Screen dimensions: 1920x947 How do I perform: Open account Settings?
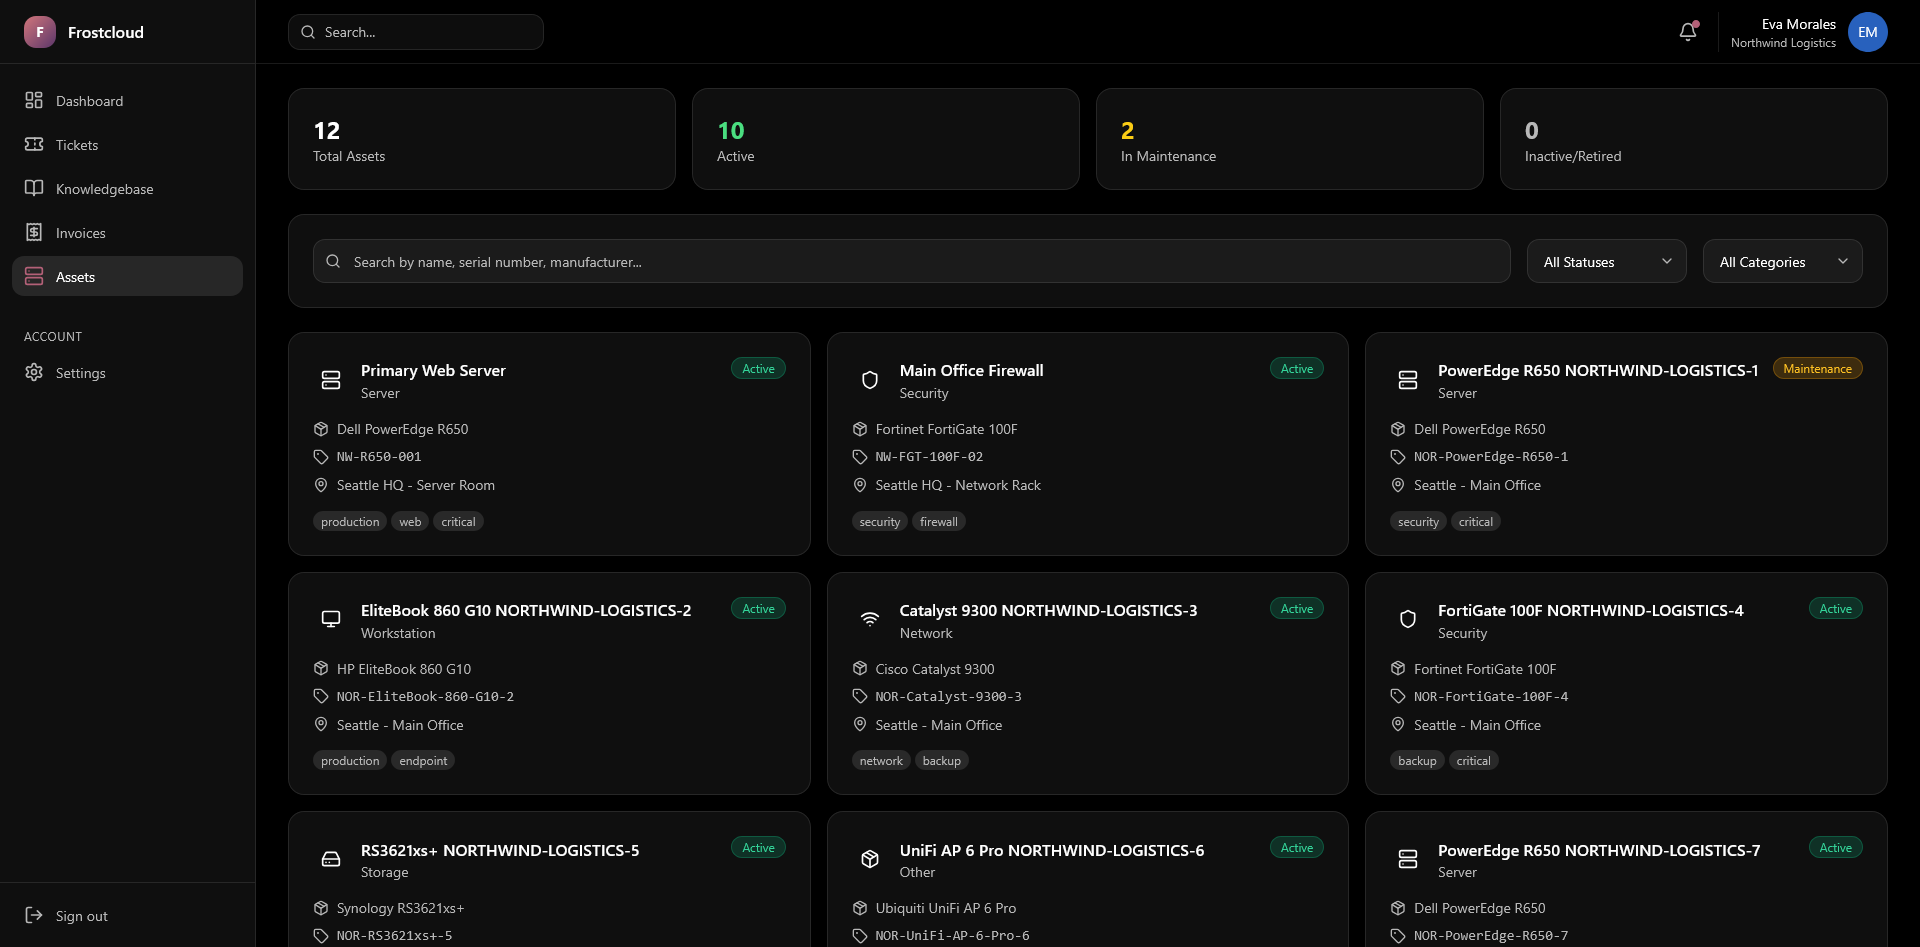[80, 373]
